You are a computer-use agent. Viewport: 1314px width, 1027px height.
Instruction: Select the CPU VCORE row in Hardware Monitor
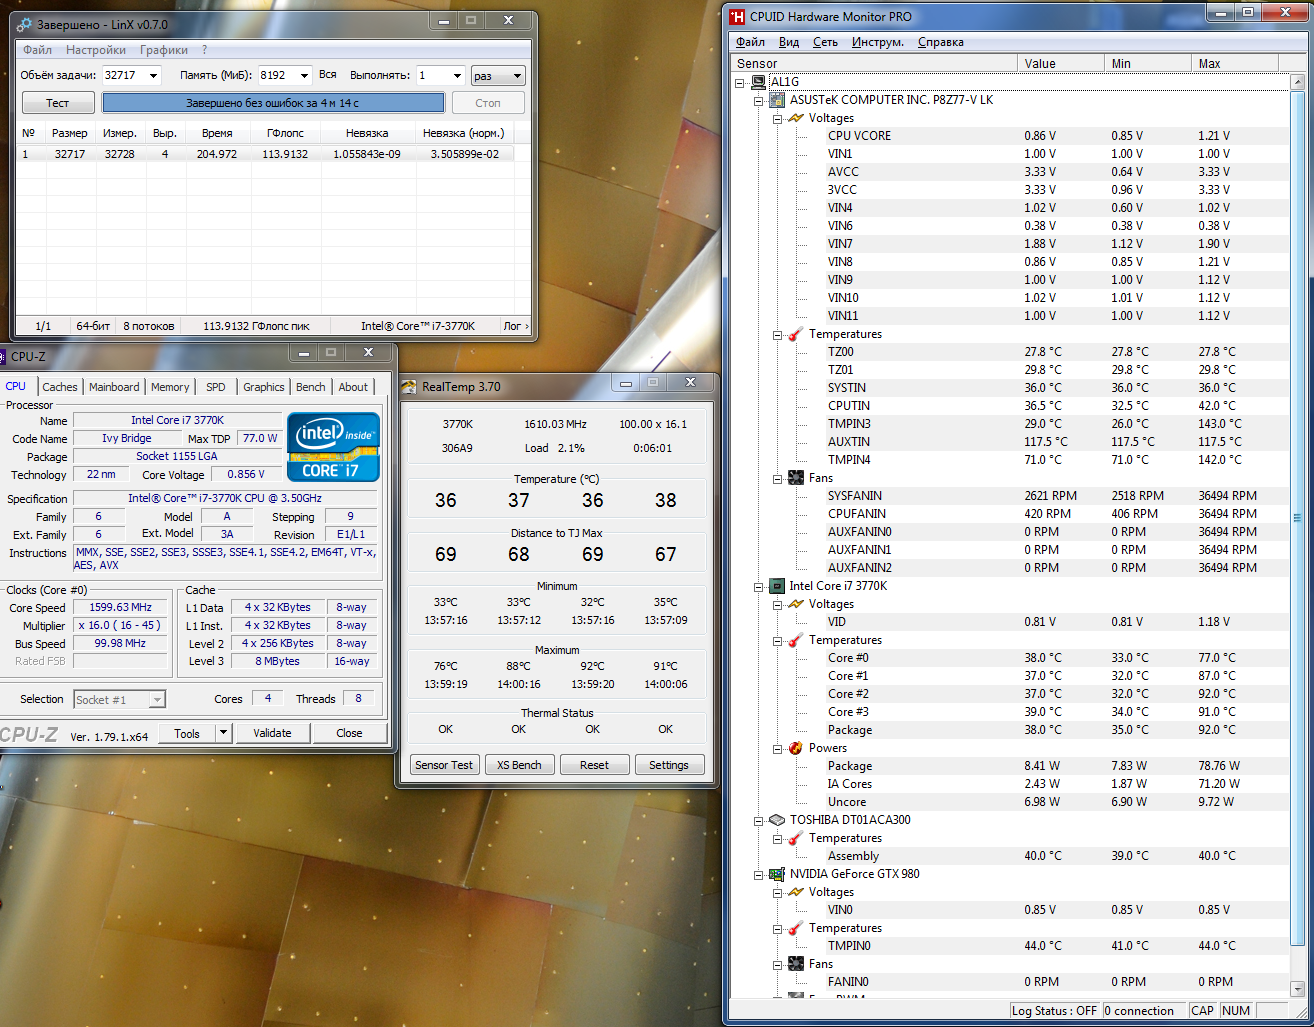point(1011,136)
